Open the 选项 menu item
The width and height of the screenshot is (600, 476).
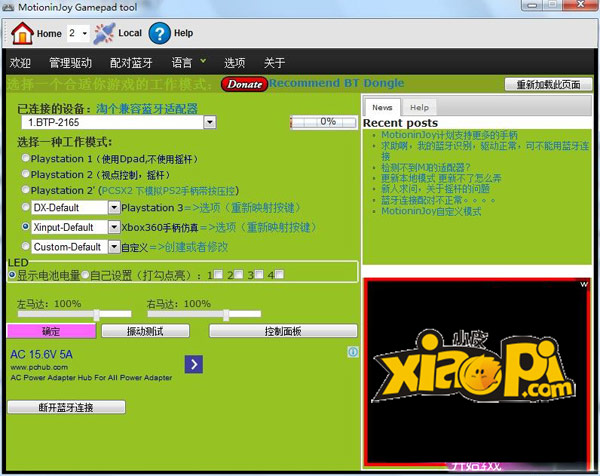pos(235,62)
